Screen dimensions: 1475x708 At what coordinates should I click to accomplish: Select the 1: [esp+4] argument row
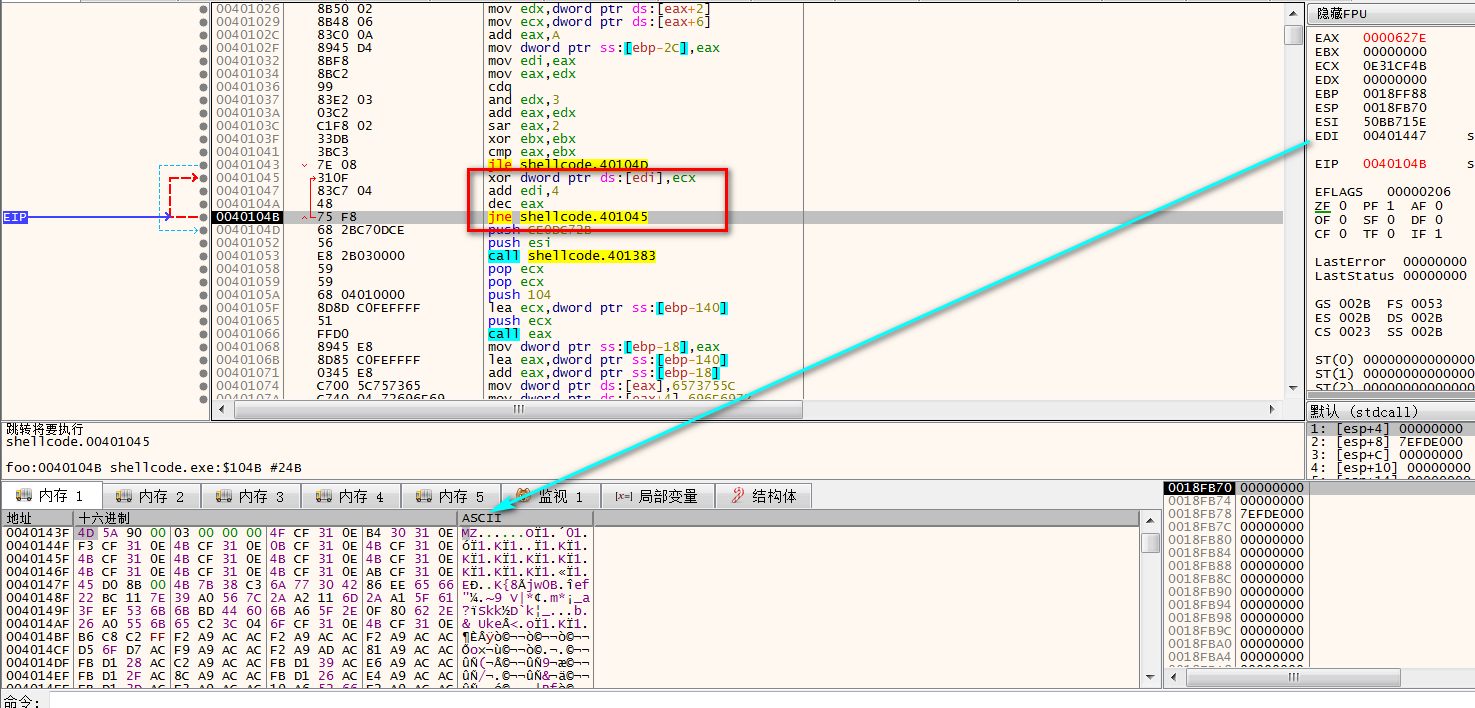(1390, 428)
